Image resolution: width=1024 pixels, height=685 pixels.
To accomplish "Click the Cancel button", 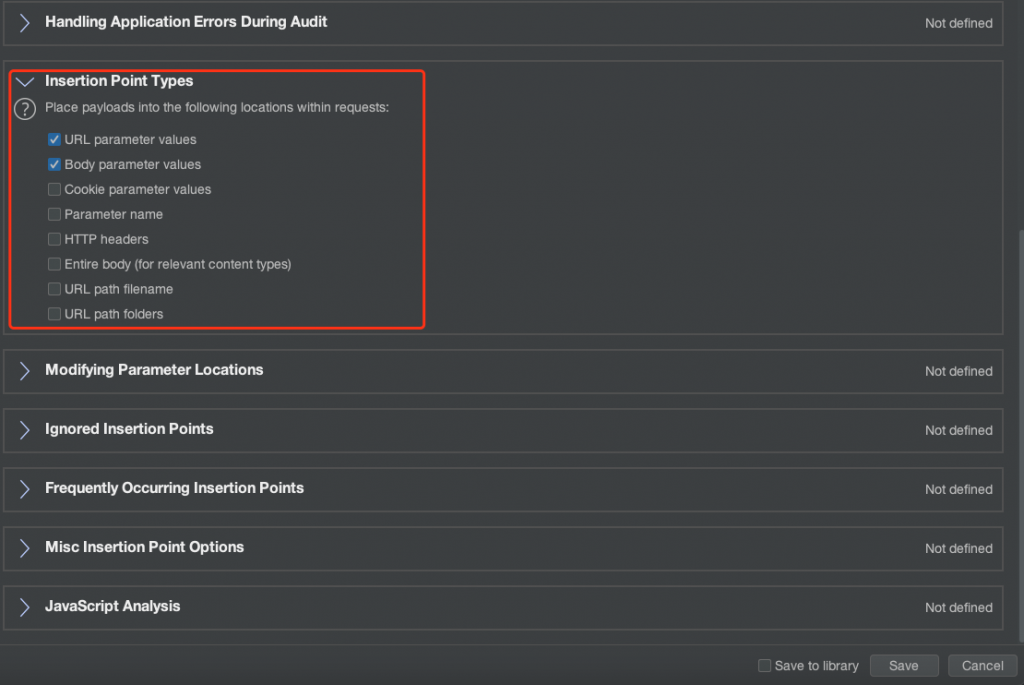I will coord(982,666).
